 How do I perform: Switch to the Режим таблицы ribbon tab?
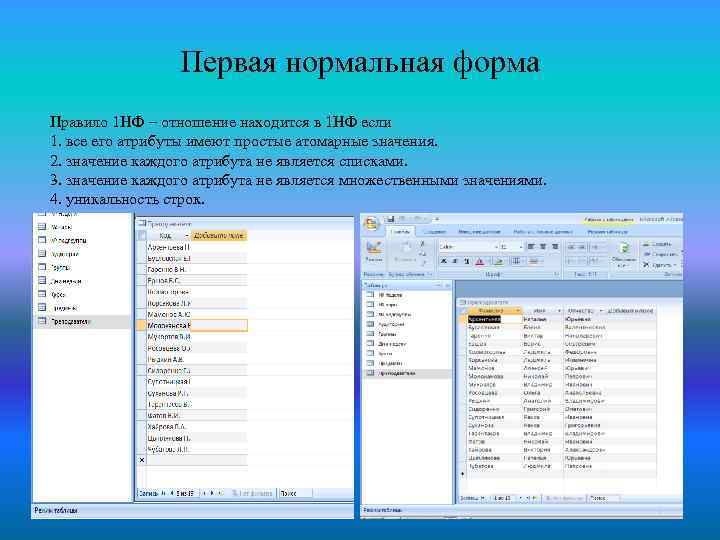(x=608, y=232)
